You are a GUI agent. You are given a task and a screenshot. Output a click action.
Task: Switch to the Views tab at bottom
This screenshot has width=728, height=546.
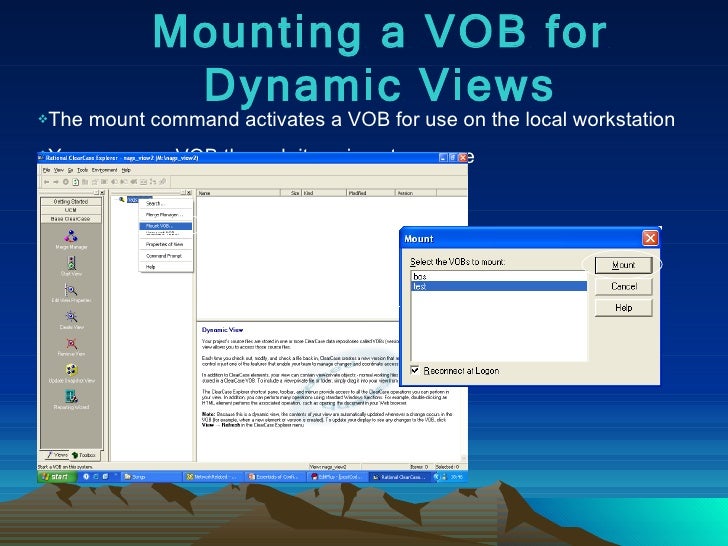[58, 455]
